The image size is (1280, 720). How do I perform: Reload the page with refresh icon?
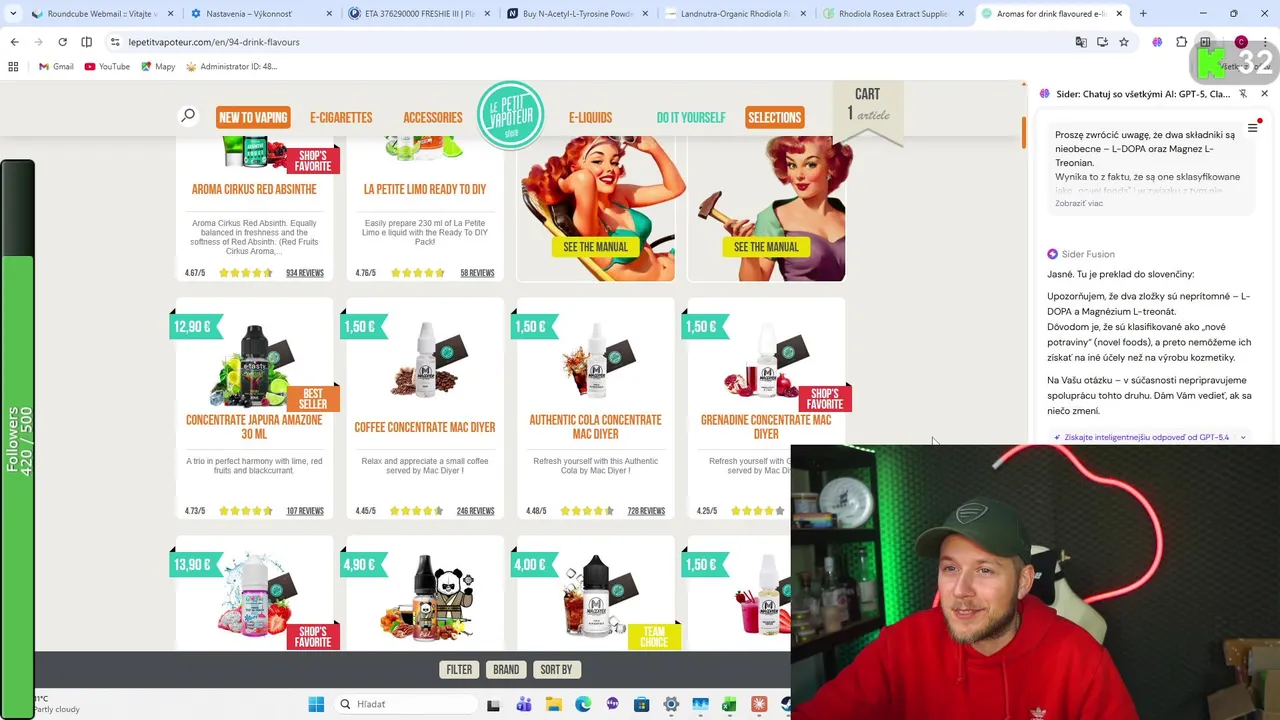[62, 42]
